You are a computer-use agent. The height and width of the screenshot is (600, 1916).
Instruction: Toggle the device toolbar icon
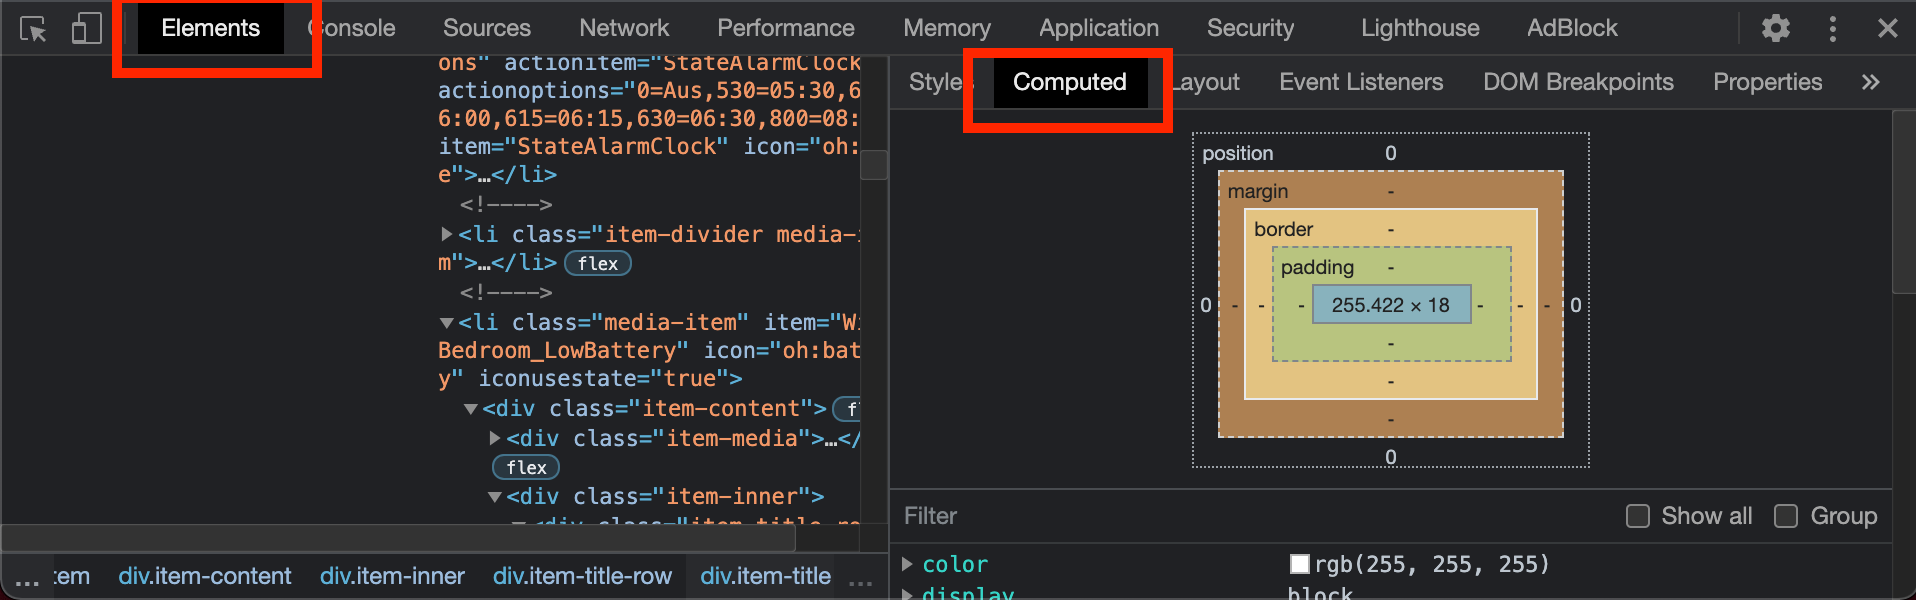86,29
